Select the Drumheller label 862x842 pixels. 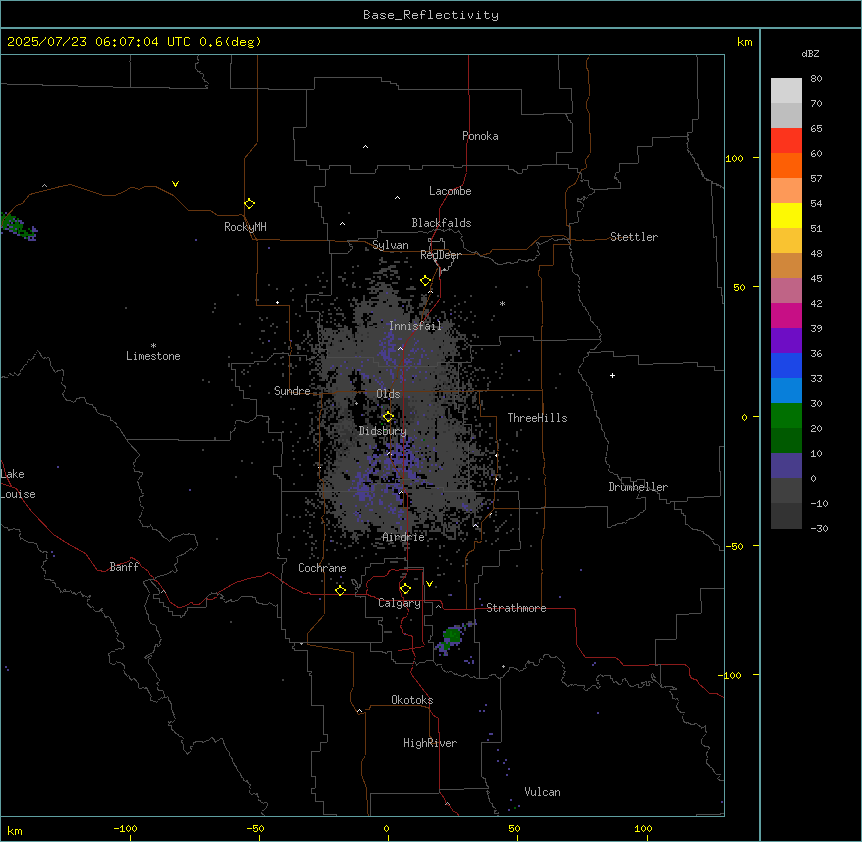(638, 487)
